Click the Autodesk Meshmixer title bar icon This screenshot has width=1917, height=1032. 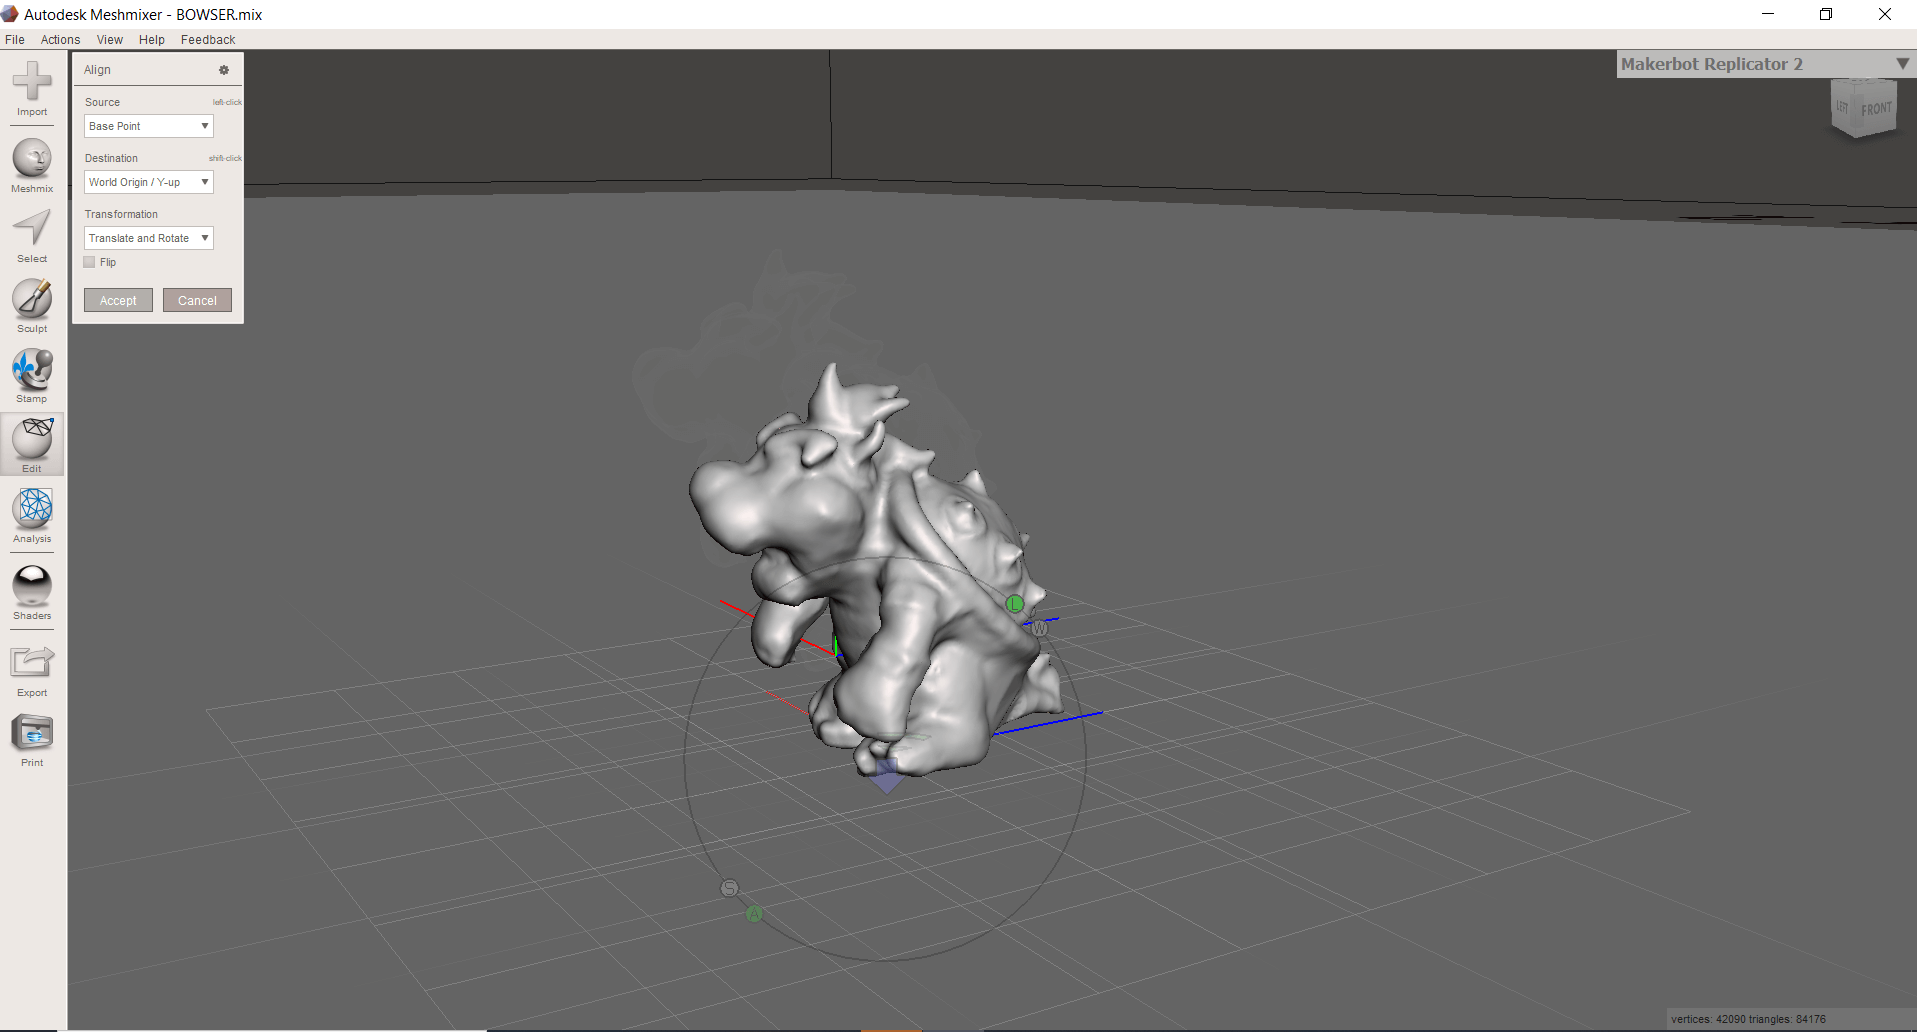[x=10, y=14]
